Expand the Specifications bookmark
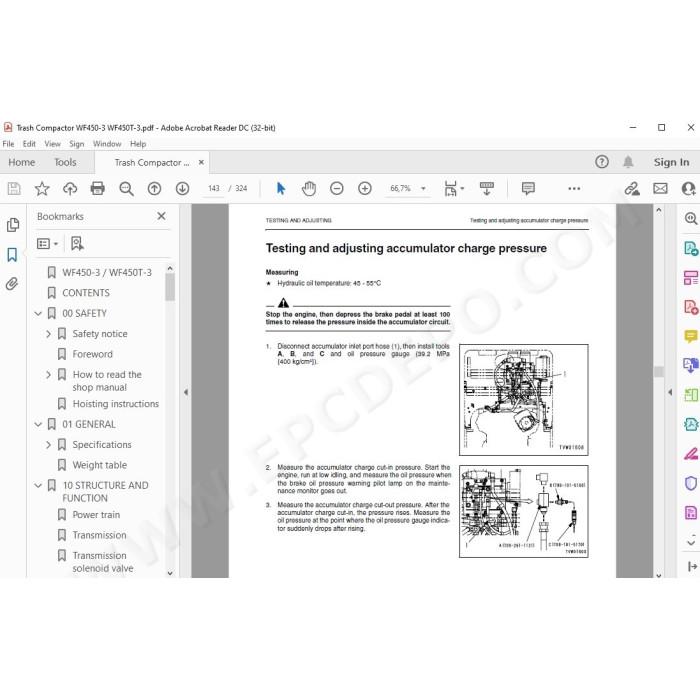The width and height of the screenshot is (700, 700). tap(48, 445)
